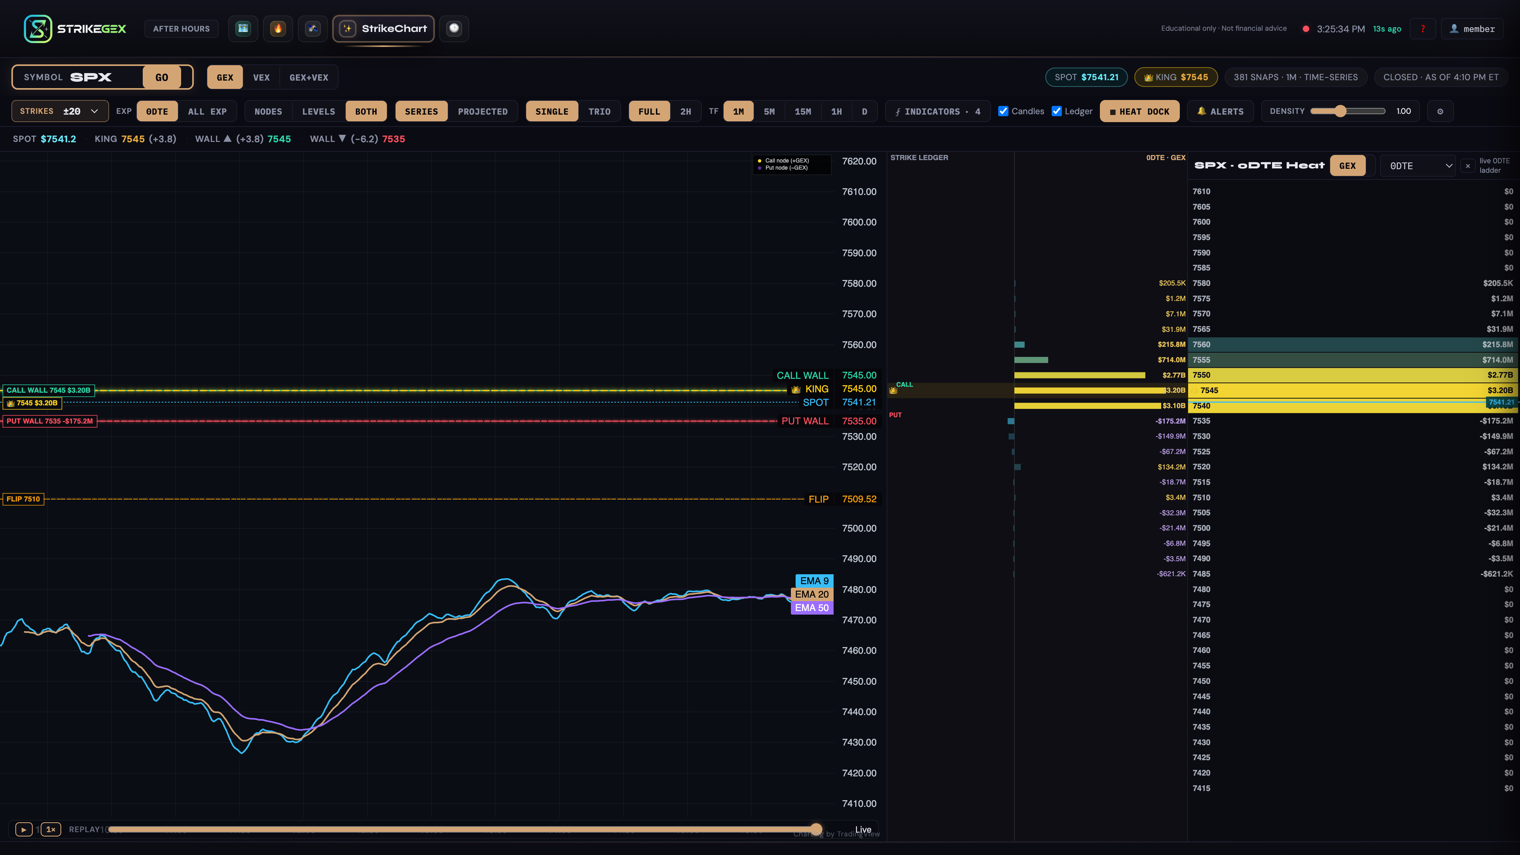Click the EMA 20 indicator tag

pos(812,594)
